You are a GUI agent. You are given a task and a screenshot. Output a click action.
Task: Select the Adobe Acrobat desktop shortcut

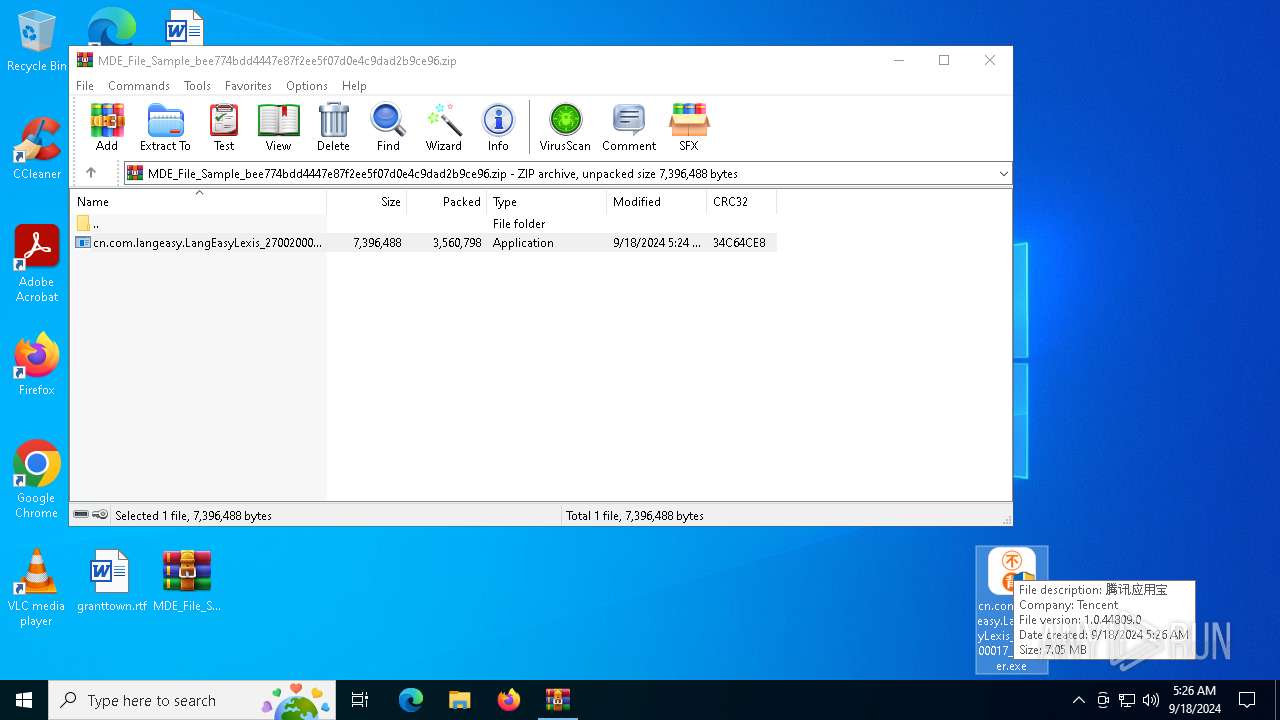[37, 263]
